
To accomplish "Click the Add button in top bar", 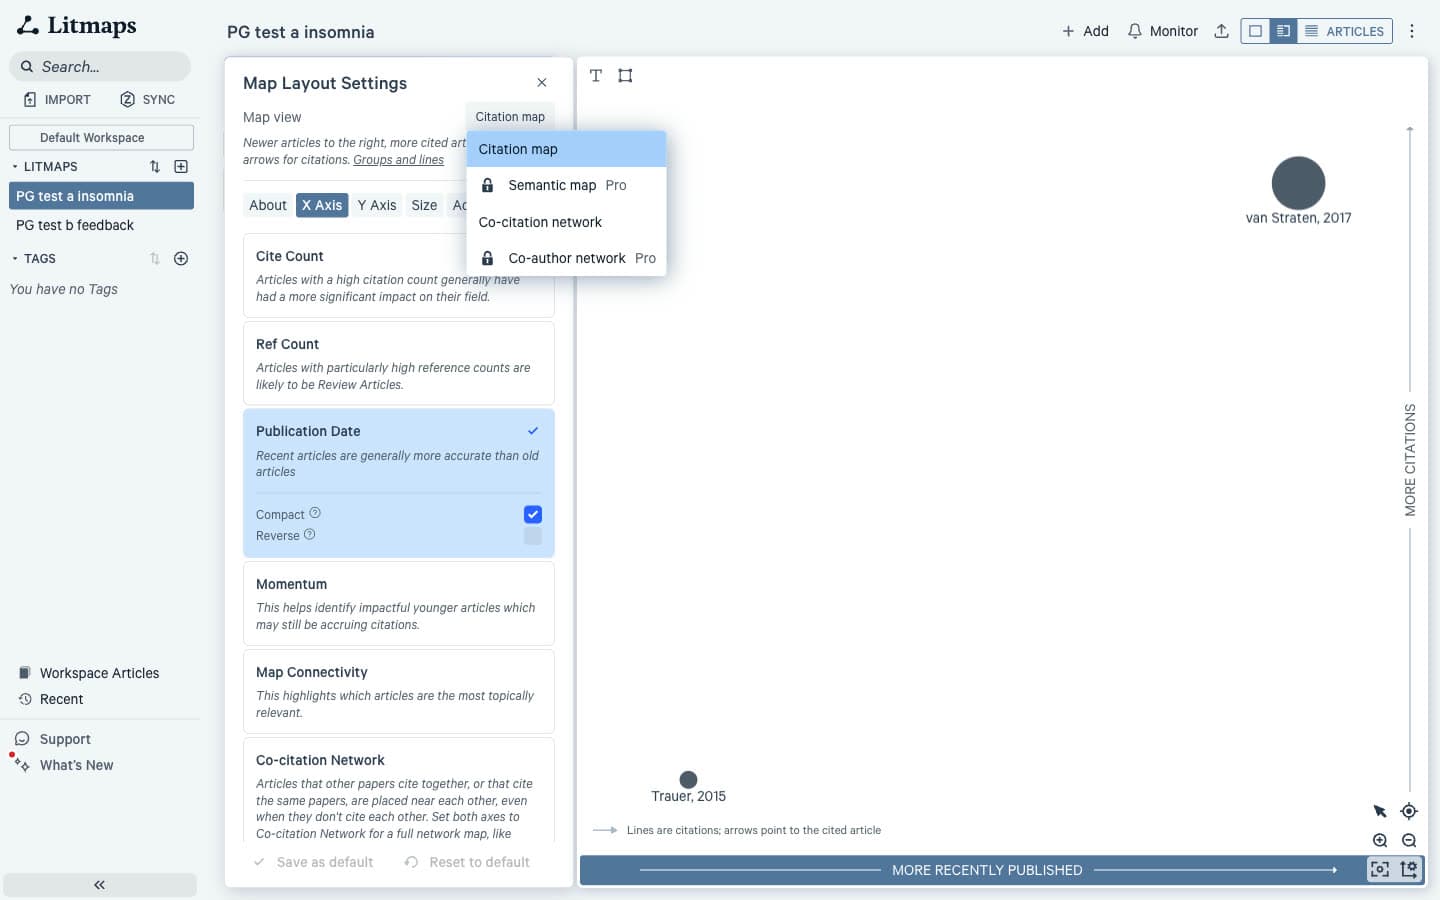I will 1085,31.
